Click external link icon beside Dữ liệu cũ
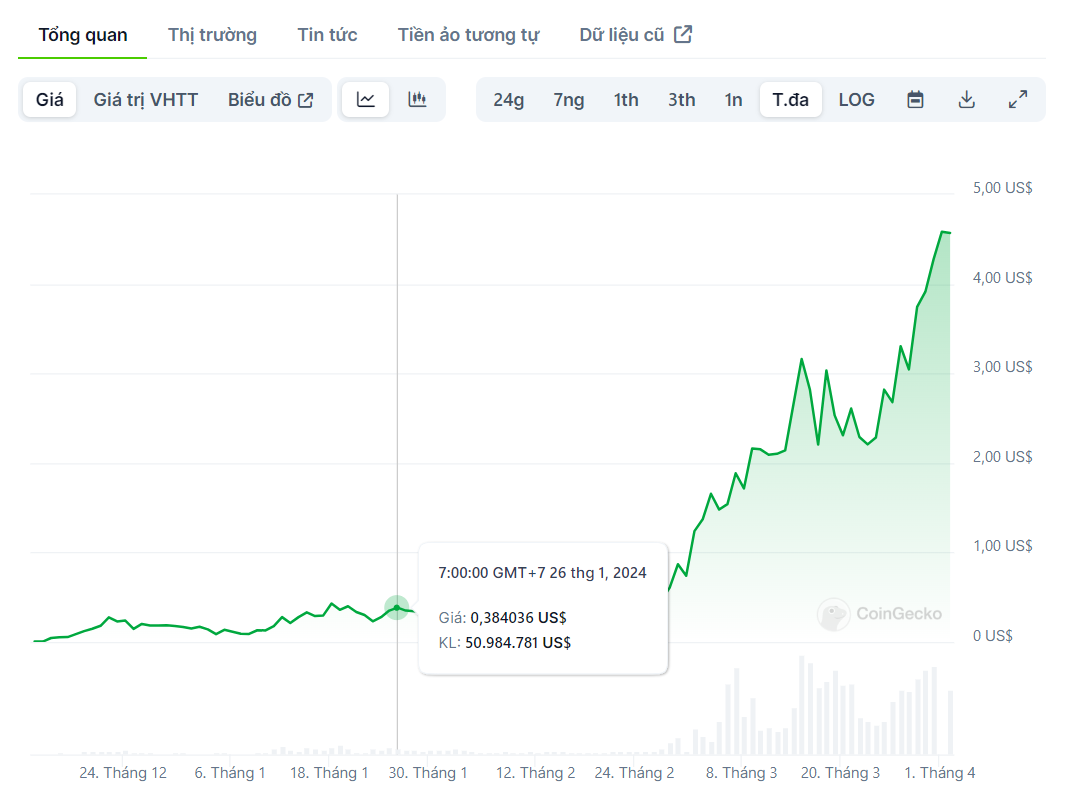Image resolution: width=1079 pixels, height=805 pixels. tap(683, 34)
